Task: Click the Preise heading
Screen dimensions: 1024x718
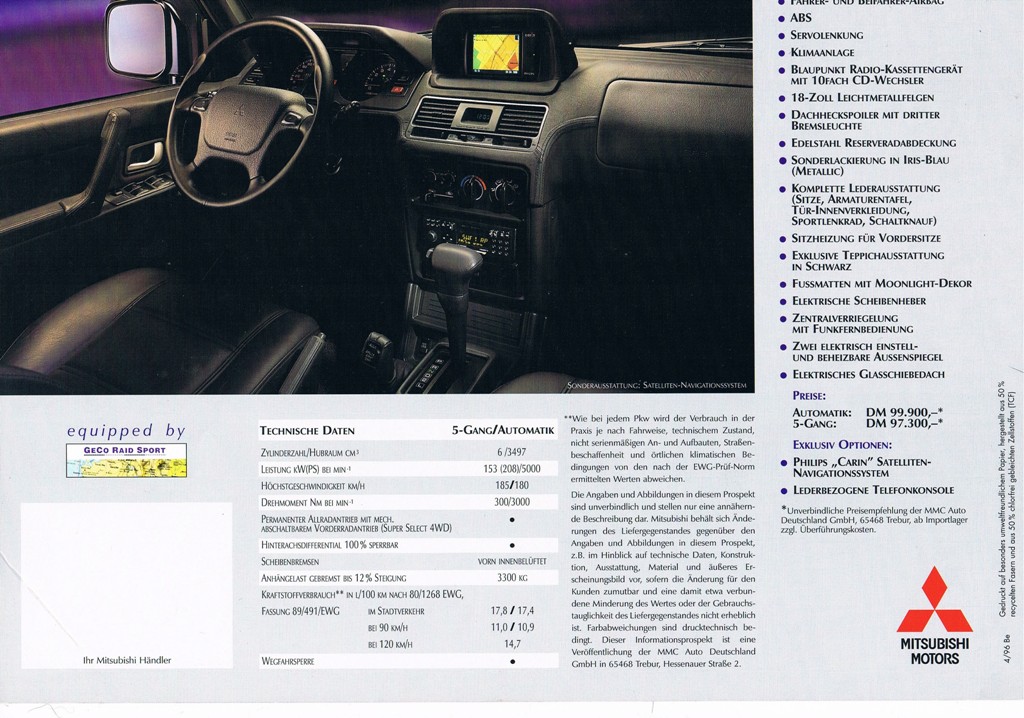Action: click(x=809, y=395)
